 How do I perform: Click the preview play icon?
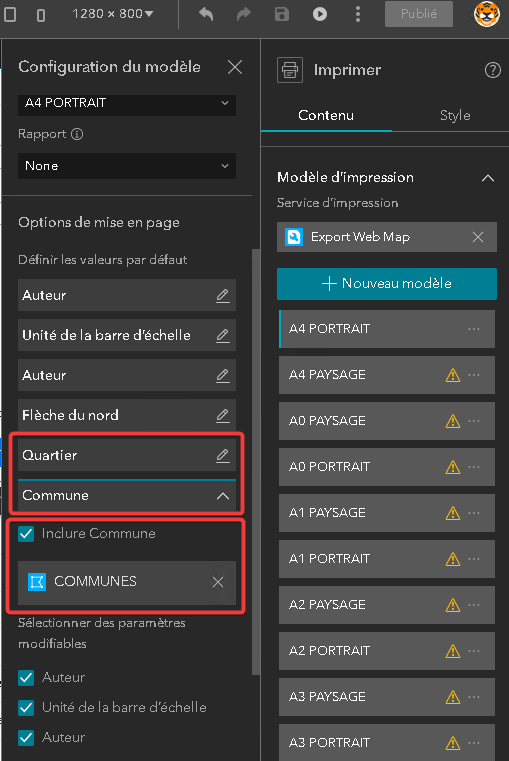[x=320, y=14]
